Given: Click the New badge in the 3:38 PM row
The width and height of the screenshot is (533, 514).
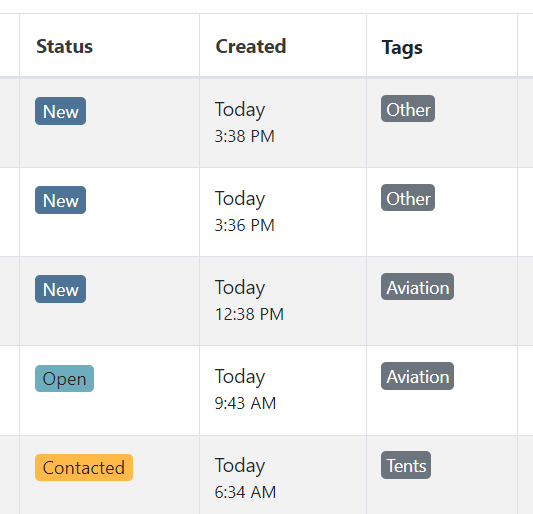Looking at the screenshot, I should tap(61, 111).
